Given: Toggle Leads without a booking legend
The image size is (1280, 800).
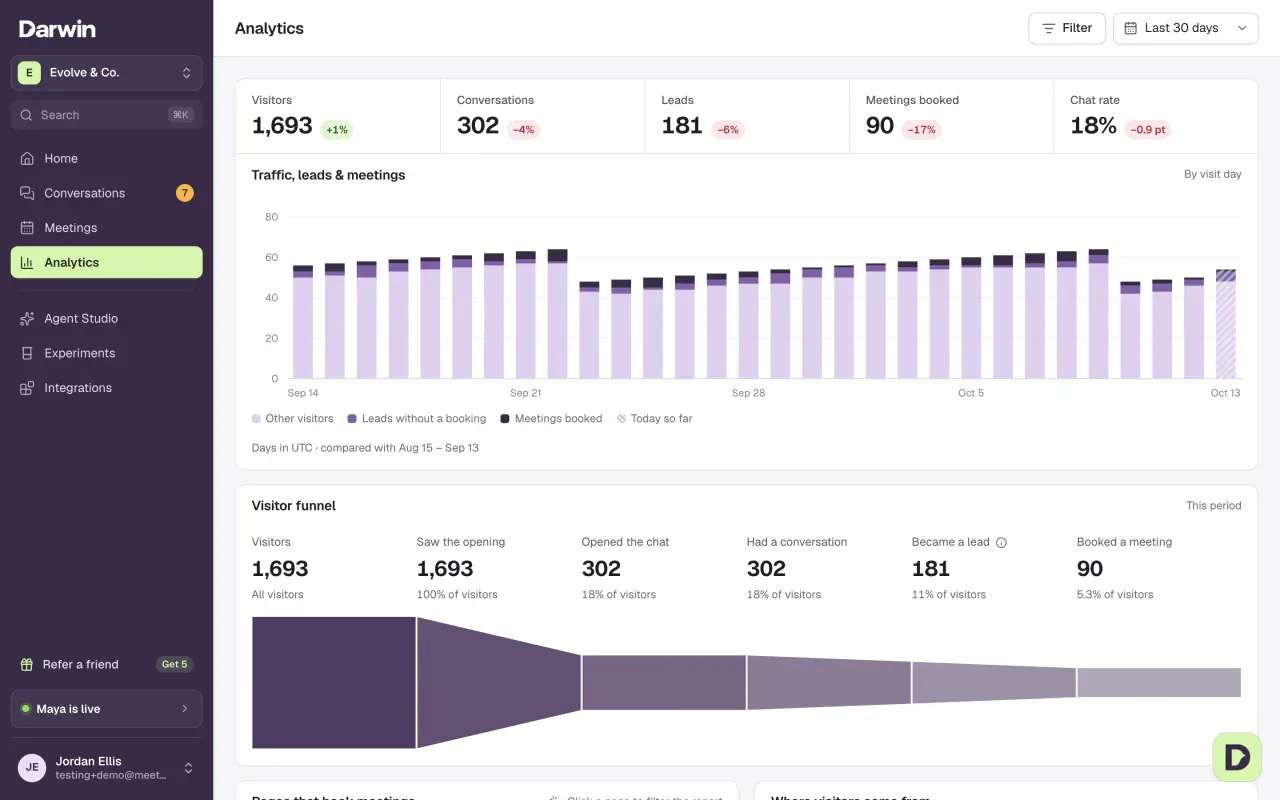Looking at the screenshot, I should (417, 419).
